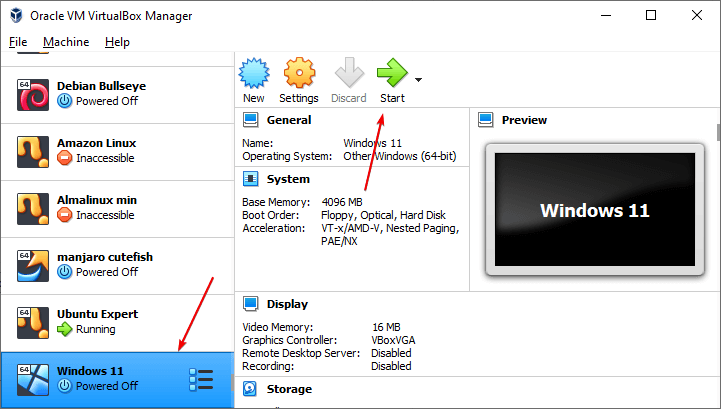The image size is (721, 409).
Task: Click the Discard toolbar icon
Action: click(349, 74)
